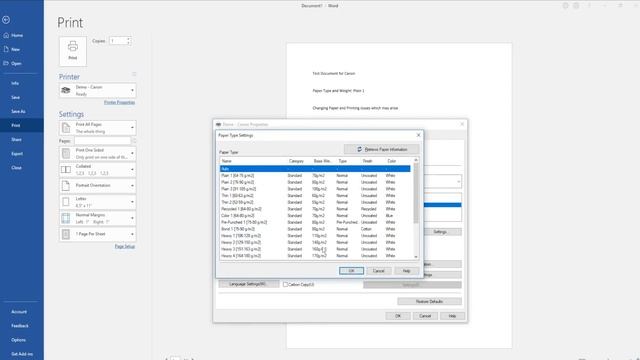Click the Printer Properties link
The width and height of the screenshot is (640, 360).
pyautogui.click(x=119, y=102)
